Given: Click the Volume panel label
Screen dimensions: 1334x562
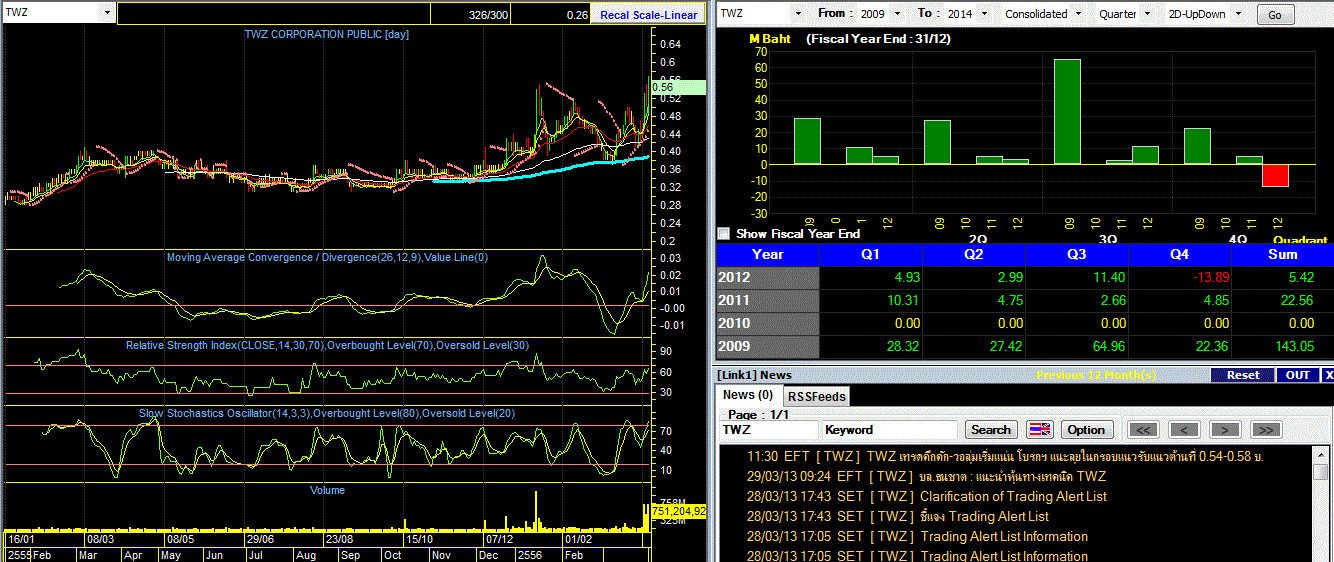Looking at the screenshot, I should tap(327, 490).
